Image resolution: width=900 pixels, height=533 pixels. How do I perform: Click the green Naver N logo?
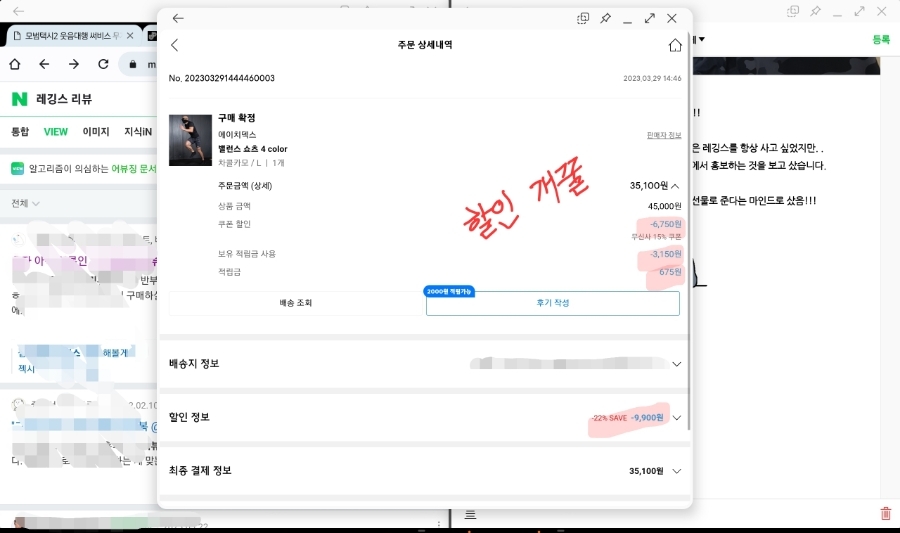pyautogui.click(x=20, y=99)
